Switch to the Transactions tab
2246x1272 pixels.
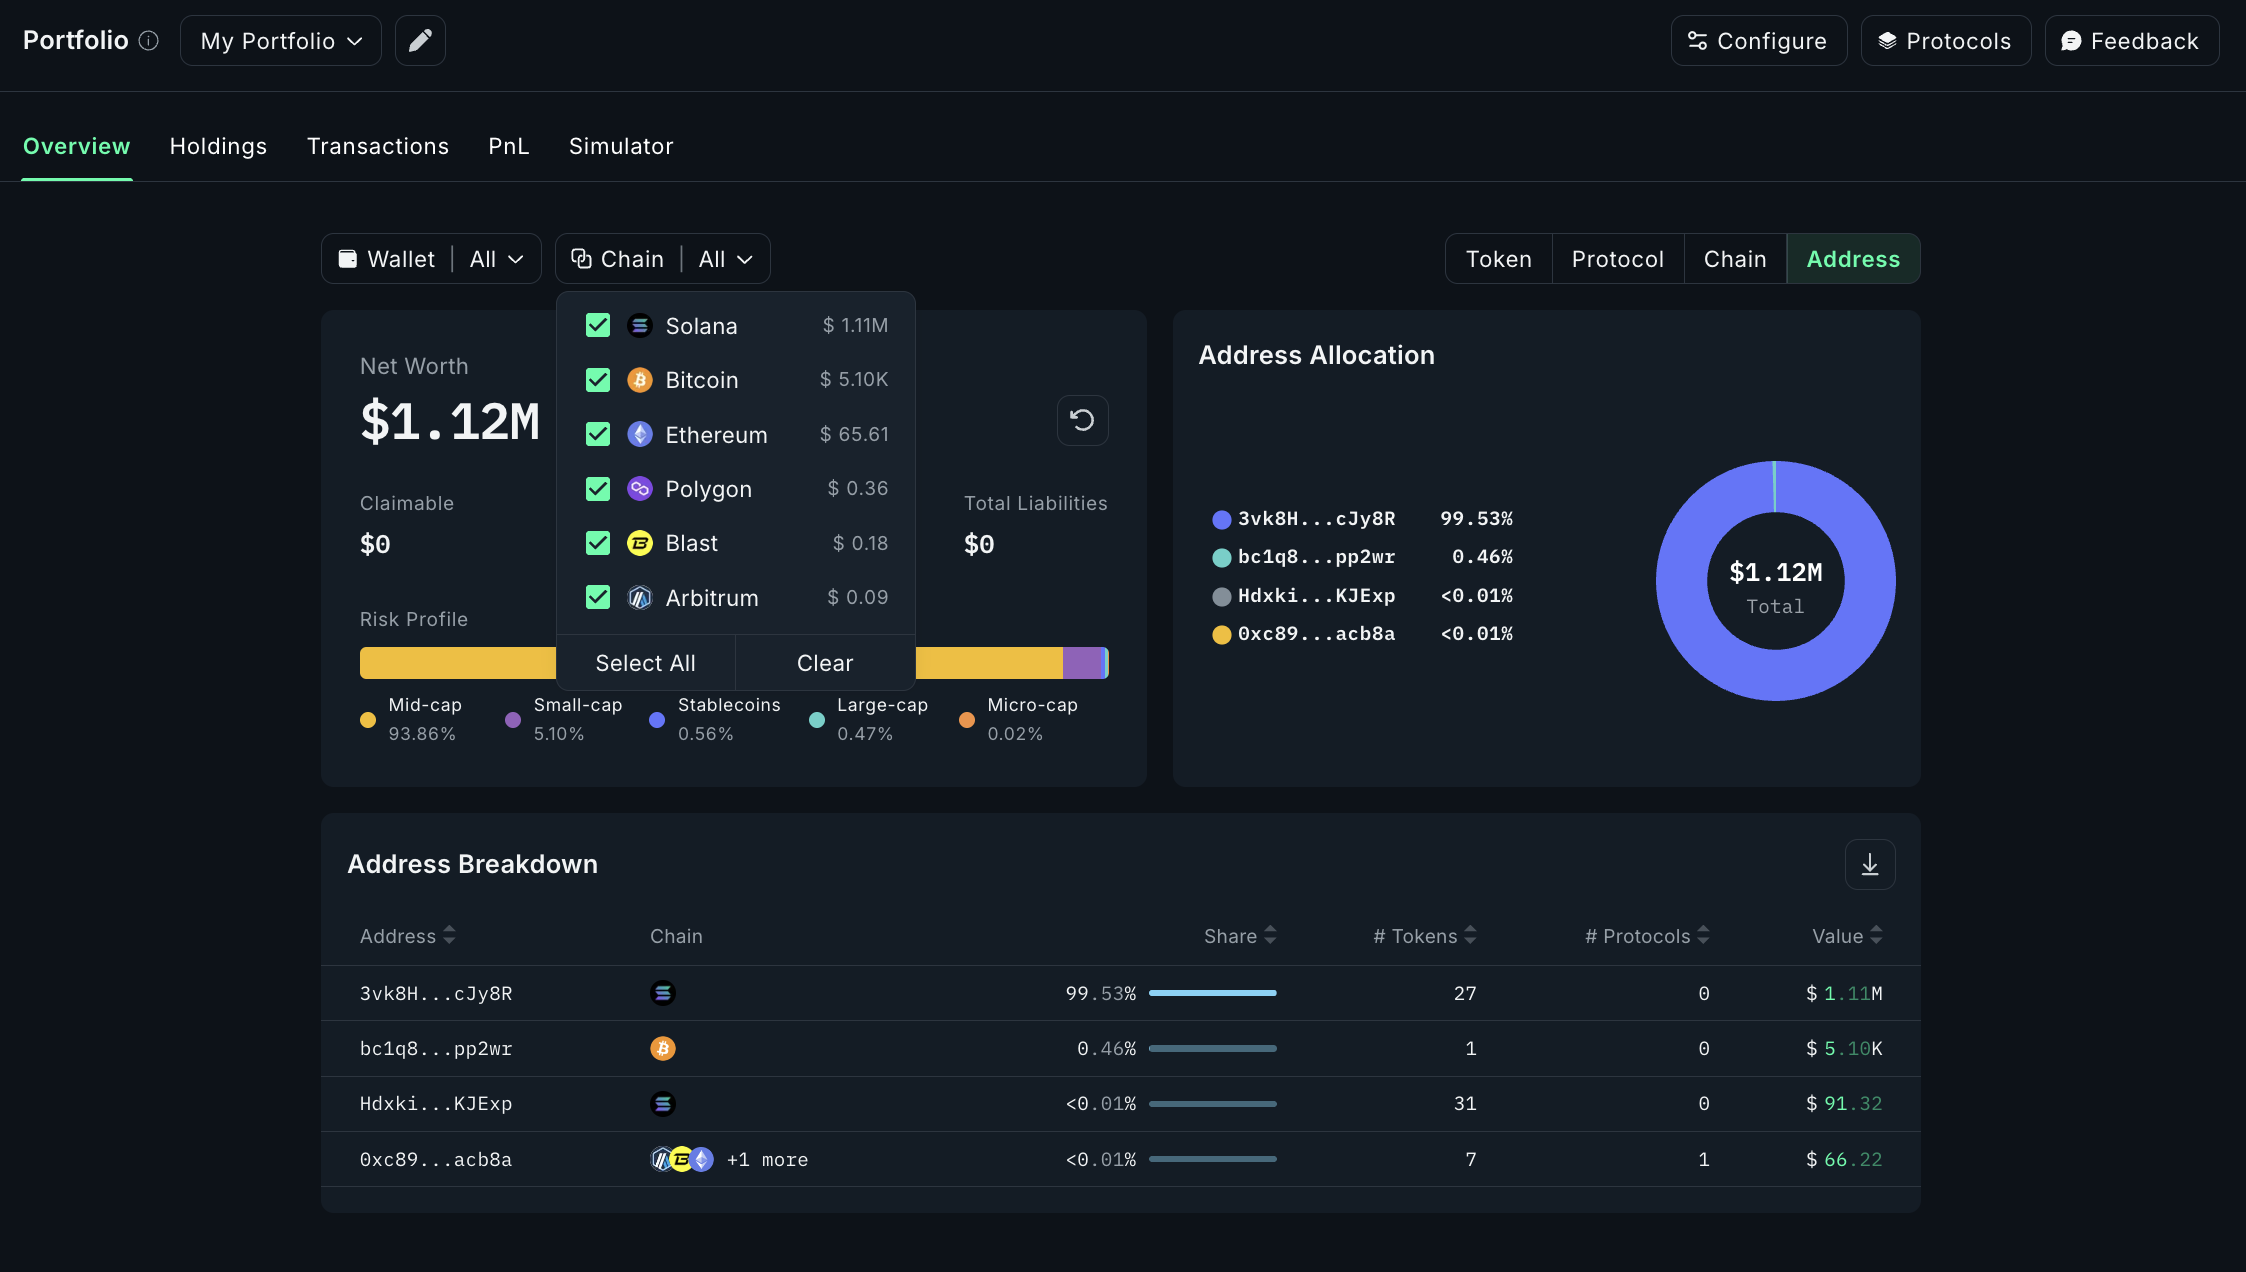[377, 146]
